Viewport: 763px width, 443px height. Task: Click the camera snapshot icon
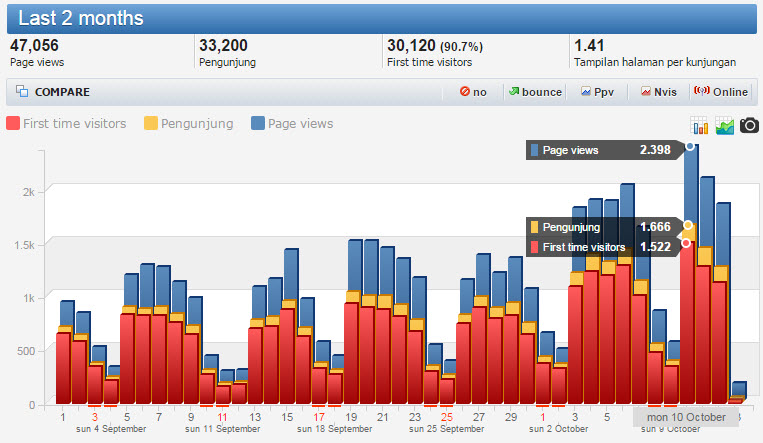(749, 125)
